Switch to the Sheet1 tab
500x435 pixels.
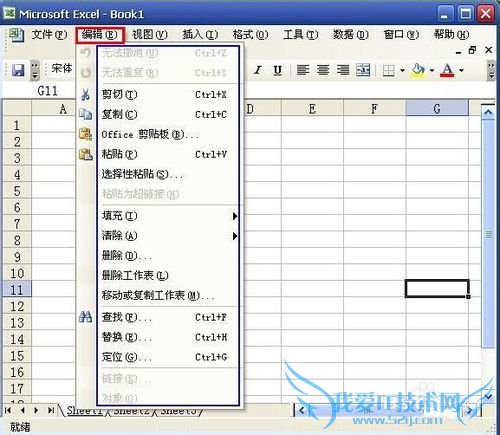point(85,410)
